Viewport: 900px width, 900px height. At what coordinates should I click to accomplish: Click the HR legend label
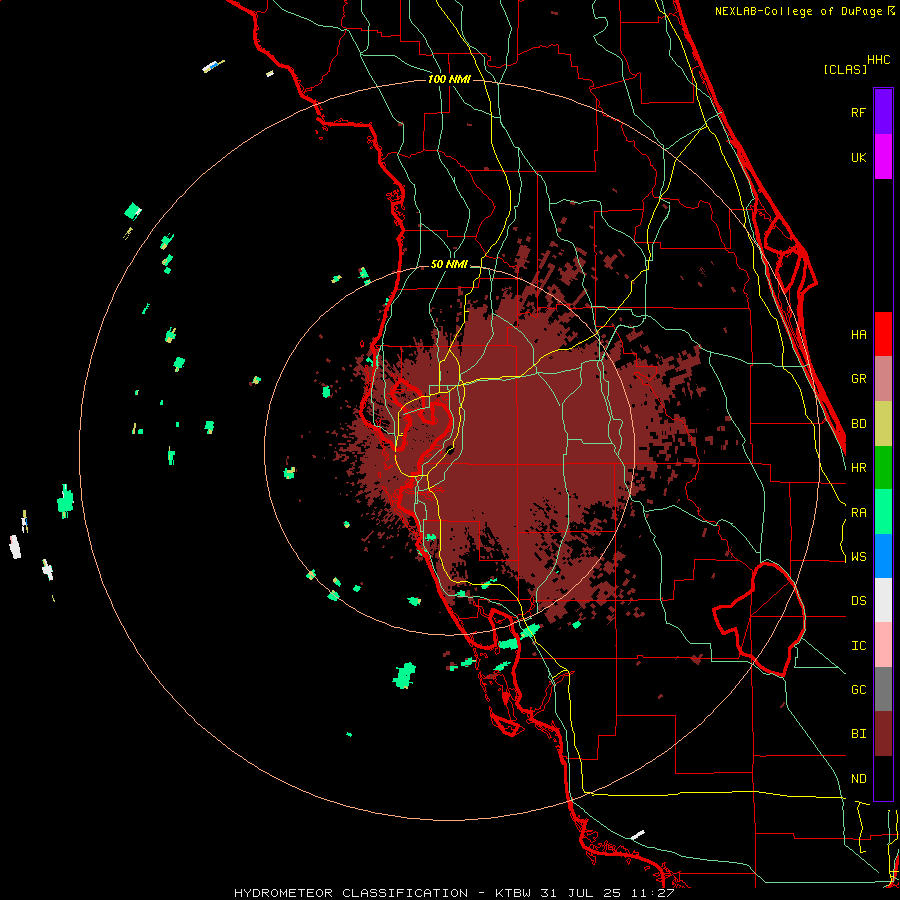[858, 468]
